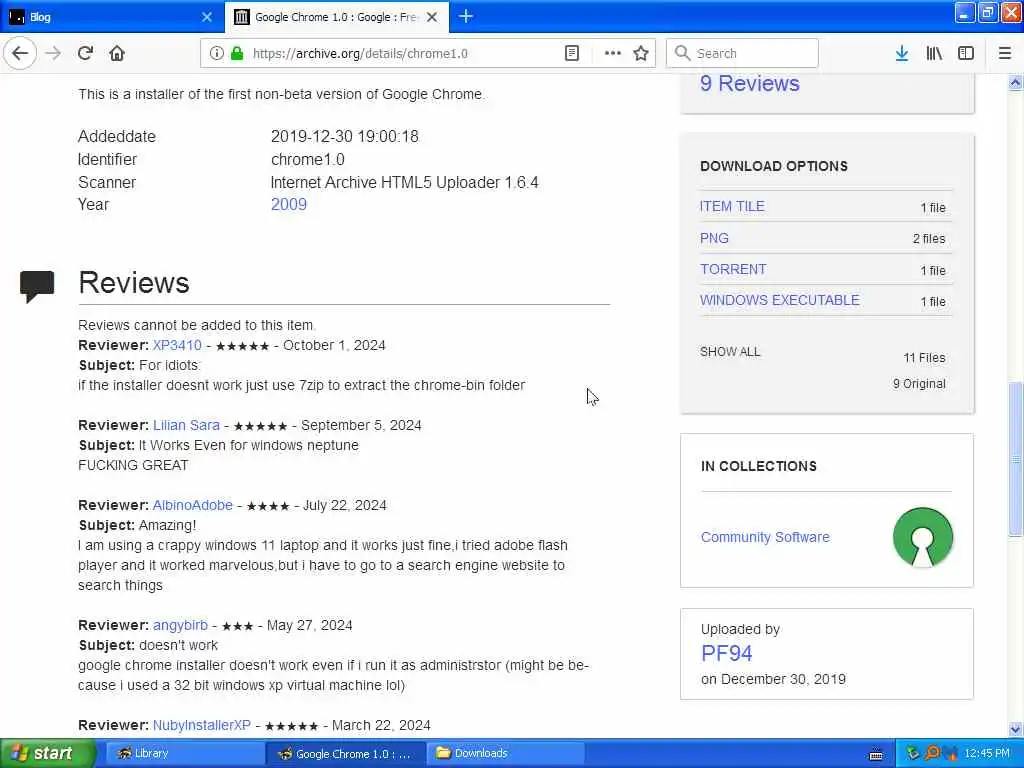Toggle the sidebar icon in toolbar
This screenshot has height=768, width=1024.
coord(966,54)
